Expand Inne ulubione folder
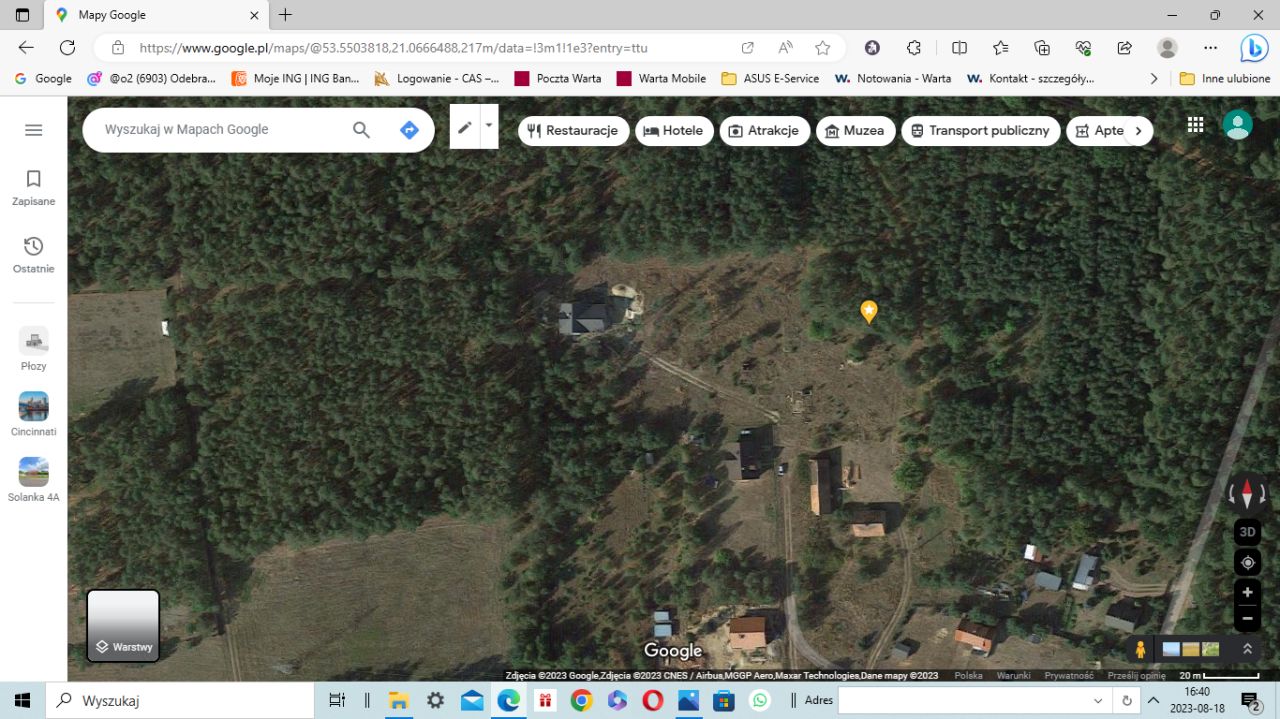1280x719 pixels. coord(1224,78)
